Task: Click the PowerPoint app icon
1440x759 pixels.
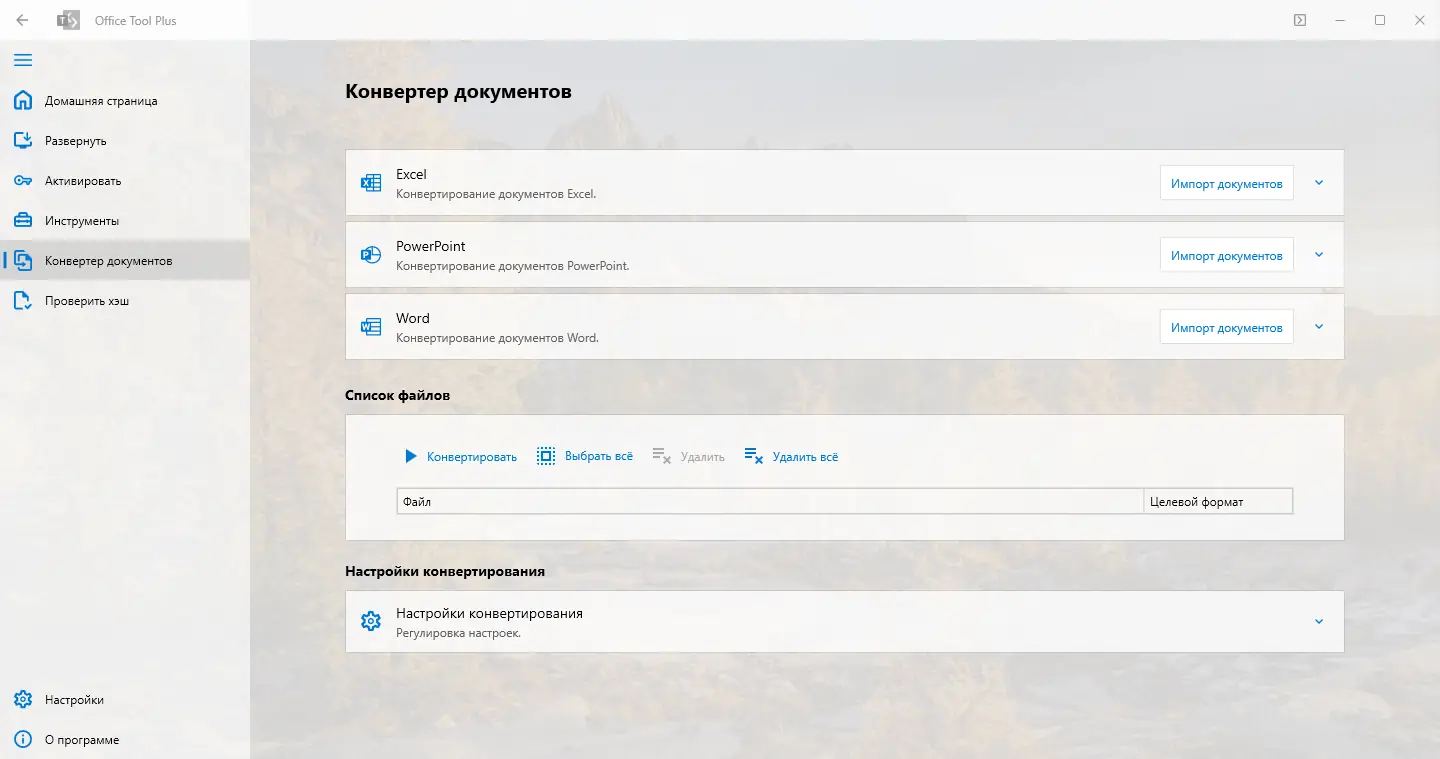Action: point(371,254)
